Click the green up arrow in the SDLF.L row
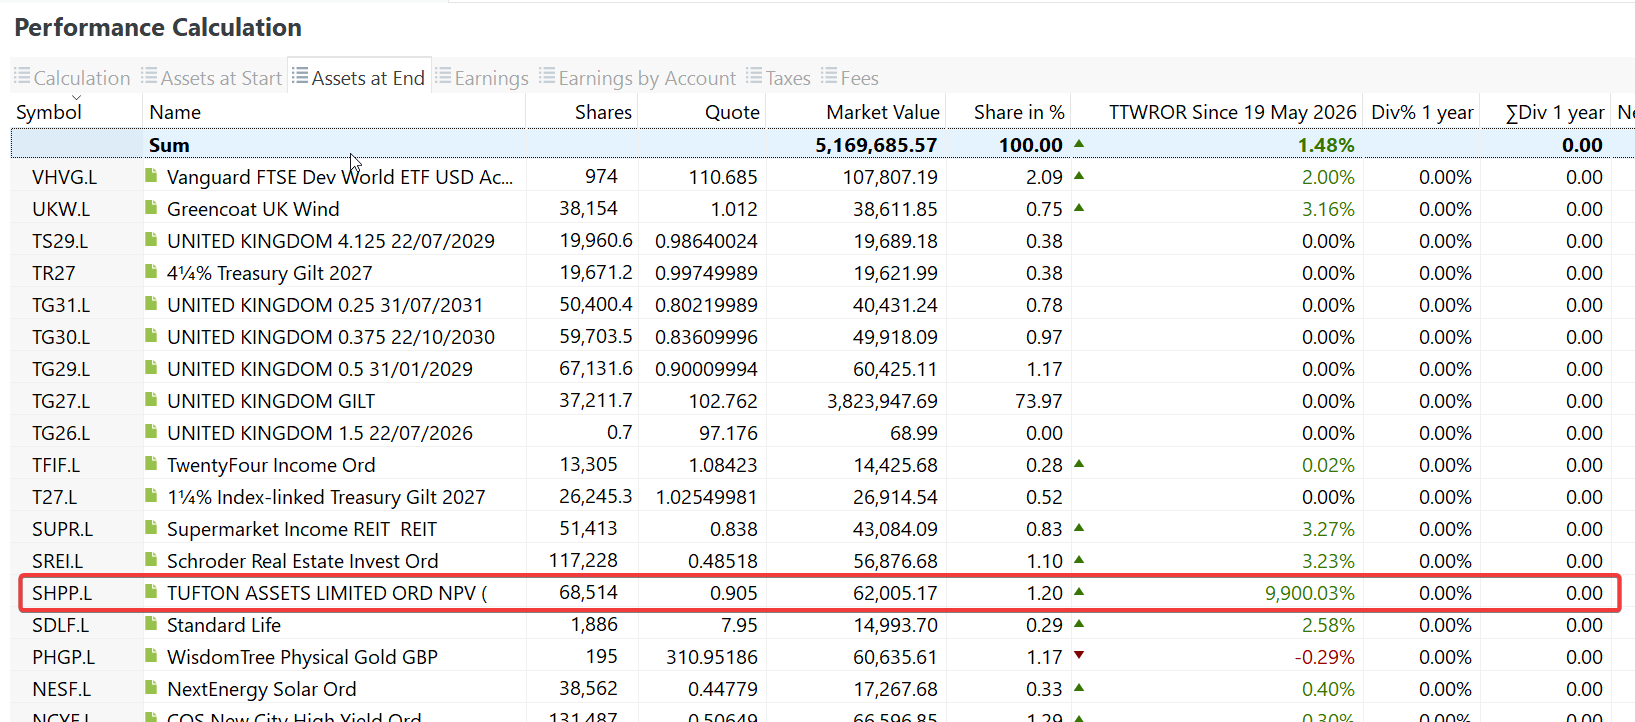 click(1079, 624)
